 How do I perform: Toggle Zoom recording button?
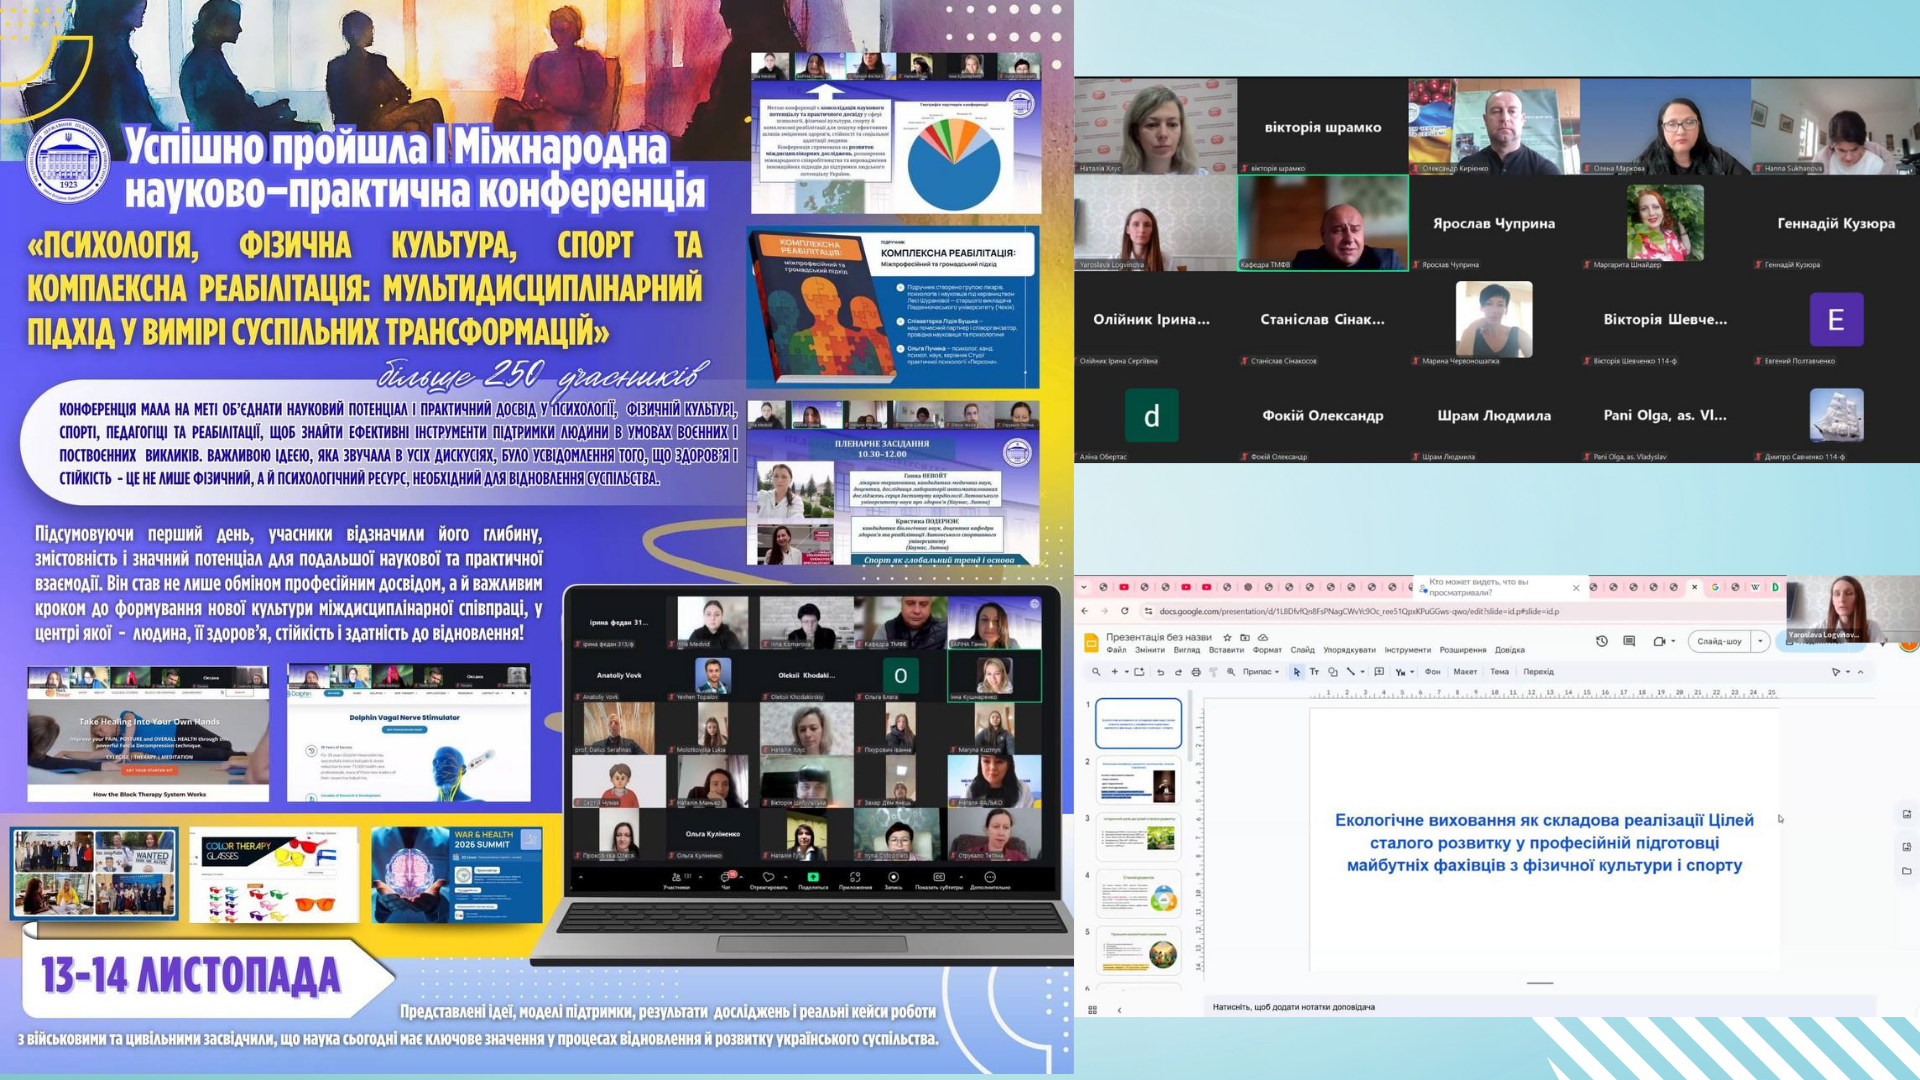click(x=893, y=878)
